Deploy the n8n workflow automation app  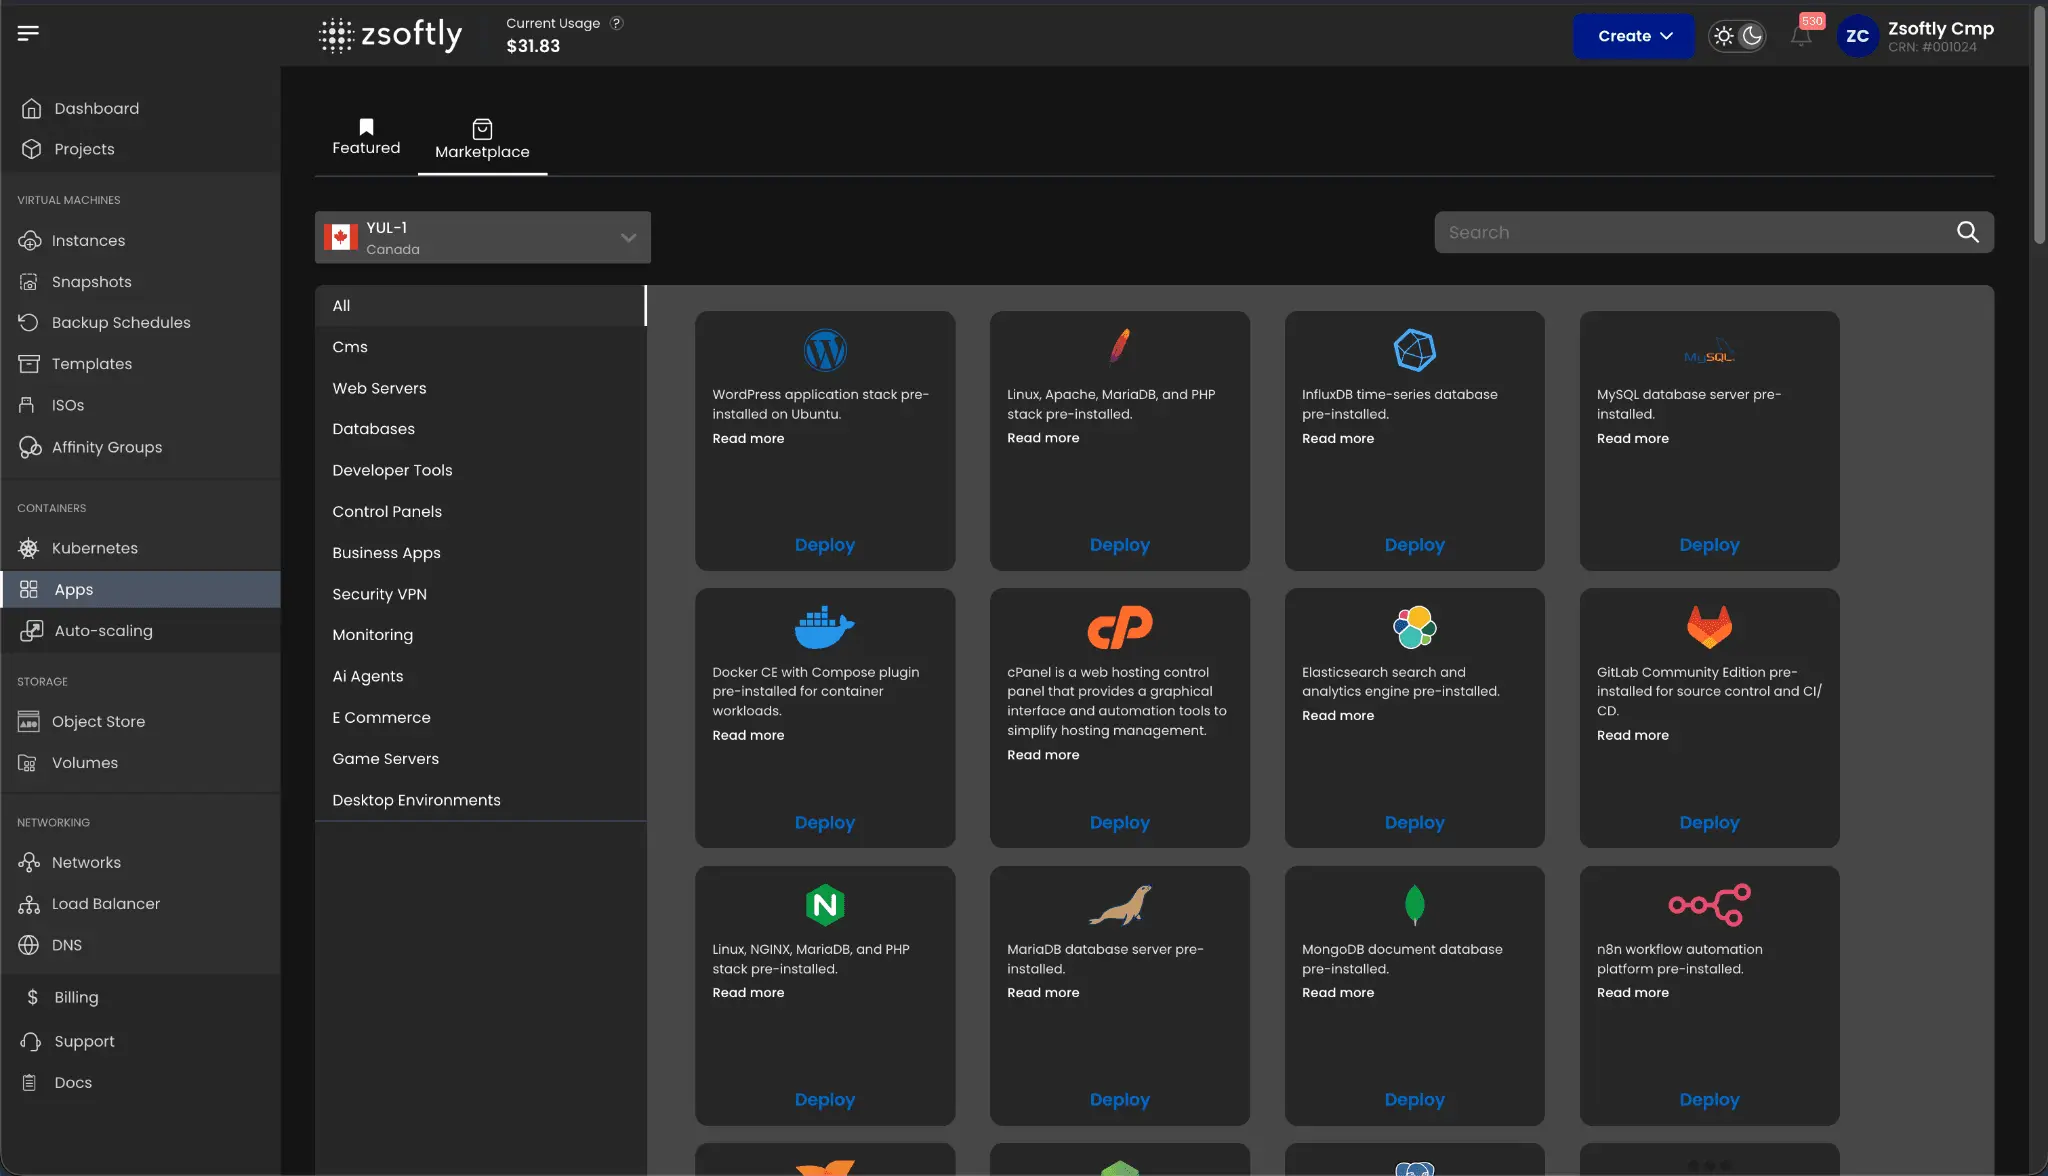(x=1709, y=1100)
